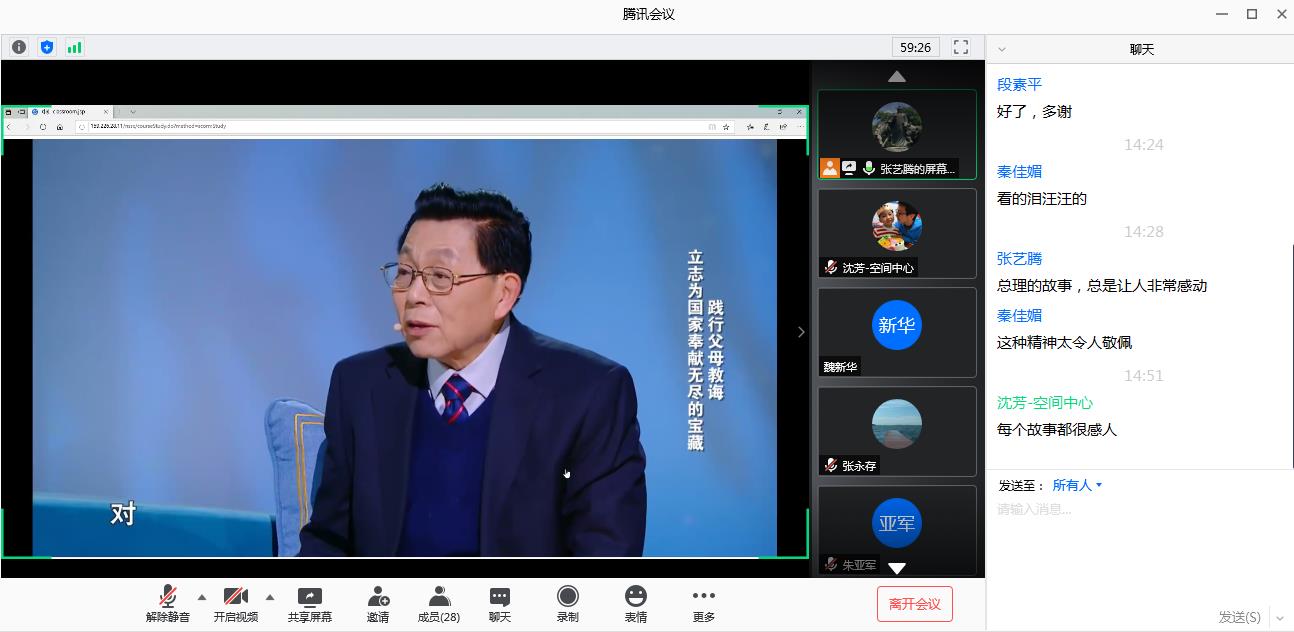Screen dimensions: 1294x632
Task: Click the shared video of the speaker
Action: [x=405, y=347]
